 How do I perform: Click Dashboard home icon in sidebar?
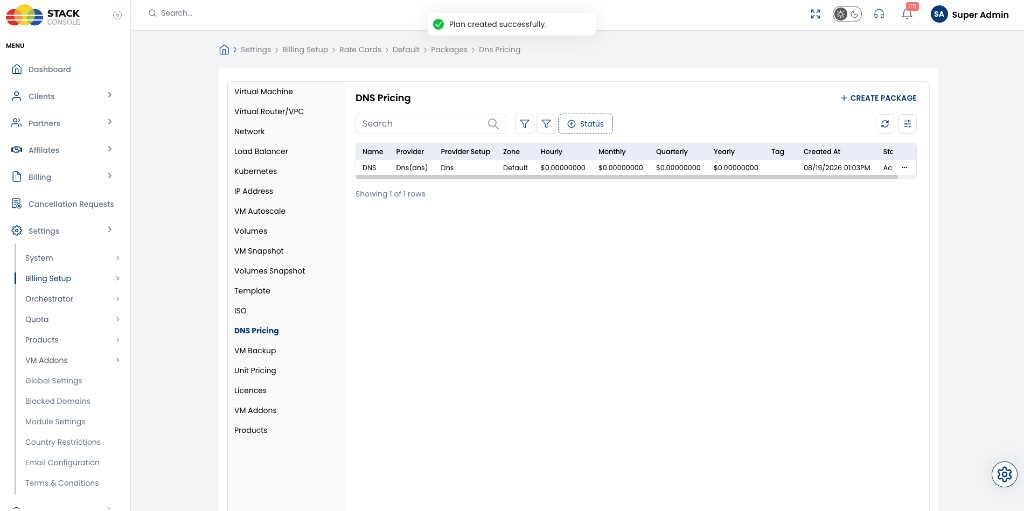[17, 69]
